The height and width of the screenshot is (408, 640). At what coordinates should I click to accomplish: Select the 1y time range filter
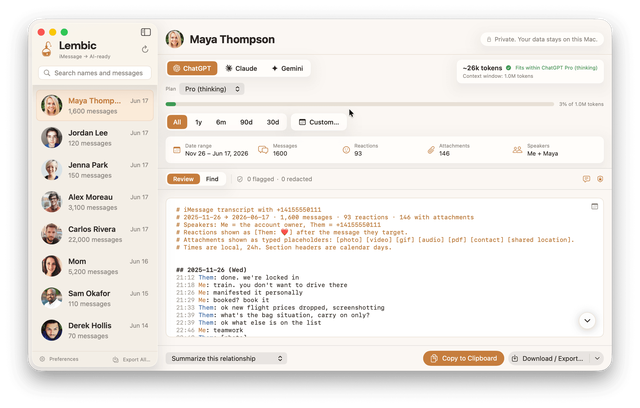coord(198,122)
